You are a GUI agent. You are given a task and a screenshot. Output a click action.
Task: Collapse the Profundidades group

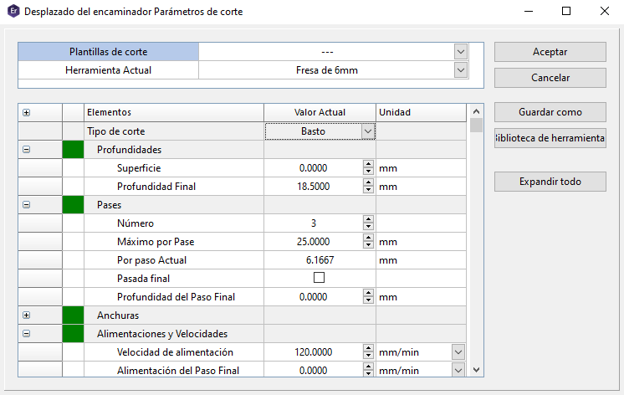[26, 150]
